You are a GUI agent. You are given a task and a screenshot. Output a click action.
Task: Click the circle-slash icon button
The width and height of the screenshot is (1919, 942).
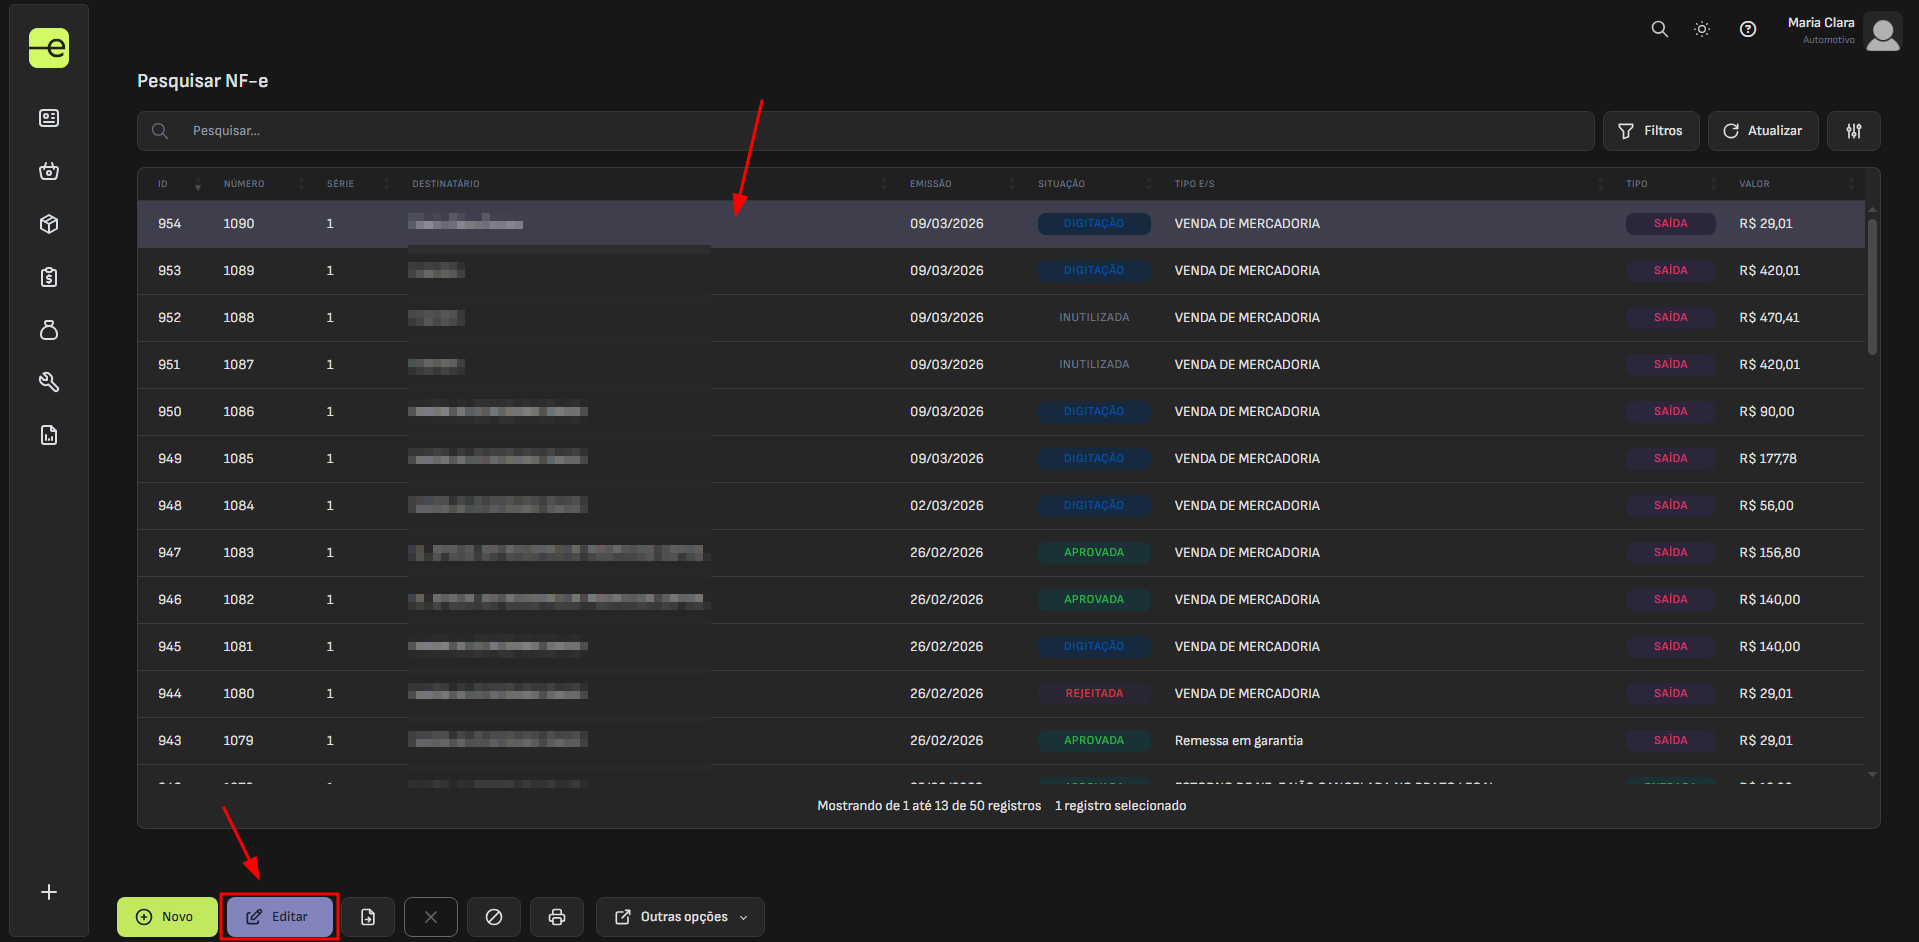click(494, 917)
